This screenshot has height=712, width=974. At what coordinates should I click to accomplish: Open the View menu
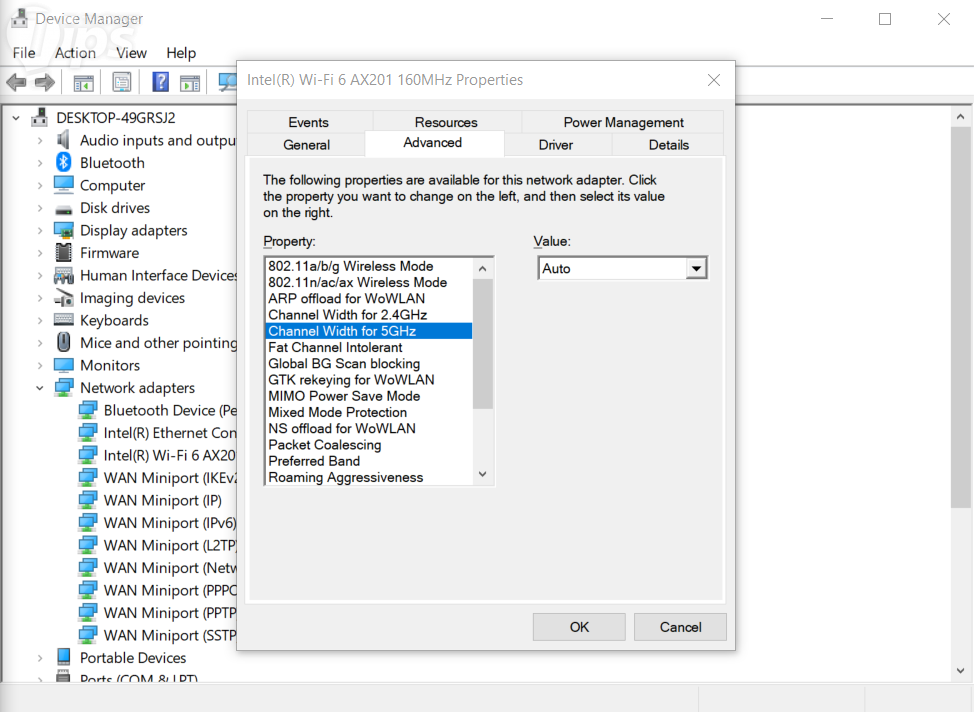pos(131,53)
